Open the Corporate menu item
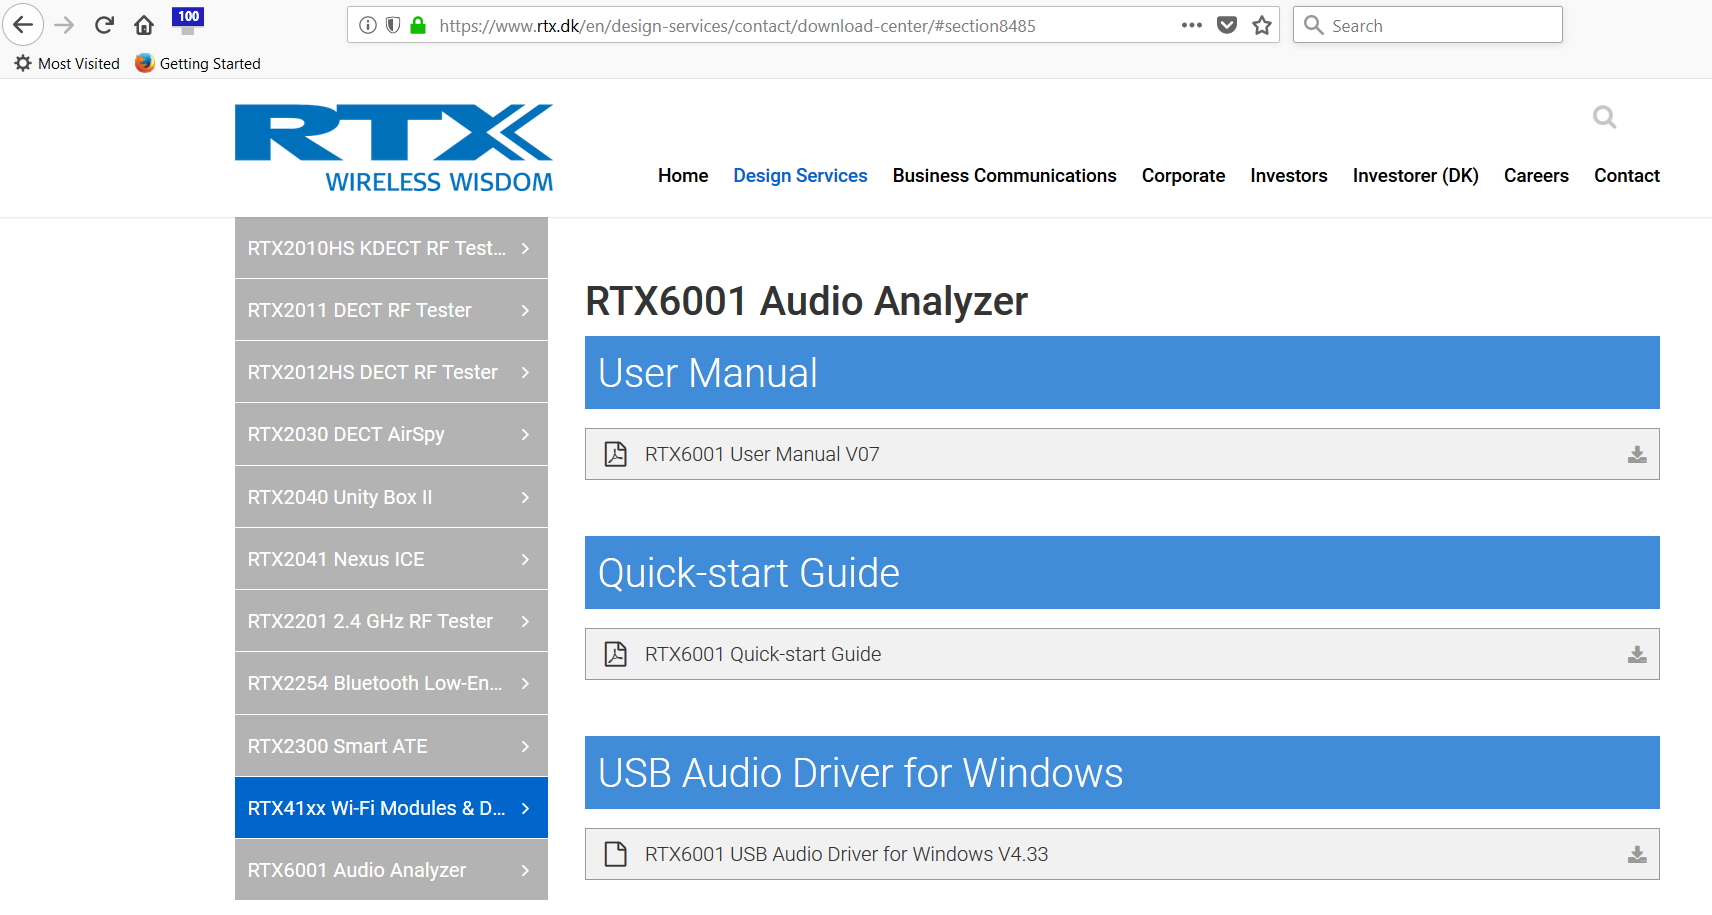 [x=1183, y=176]
